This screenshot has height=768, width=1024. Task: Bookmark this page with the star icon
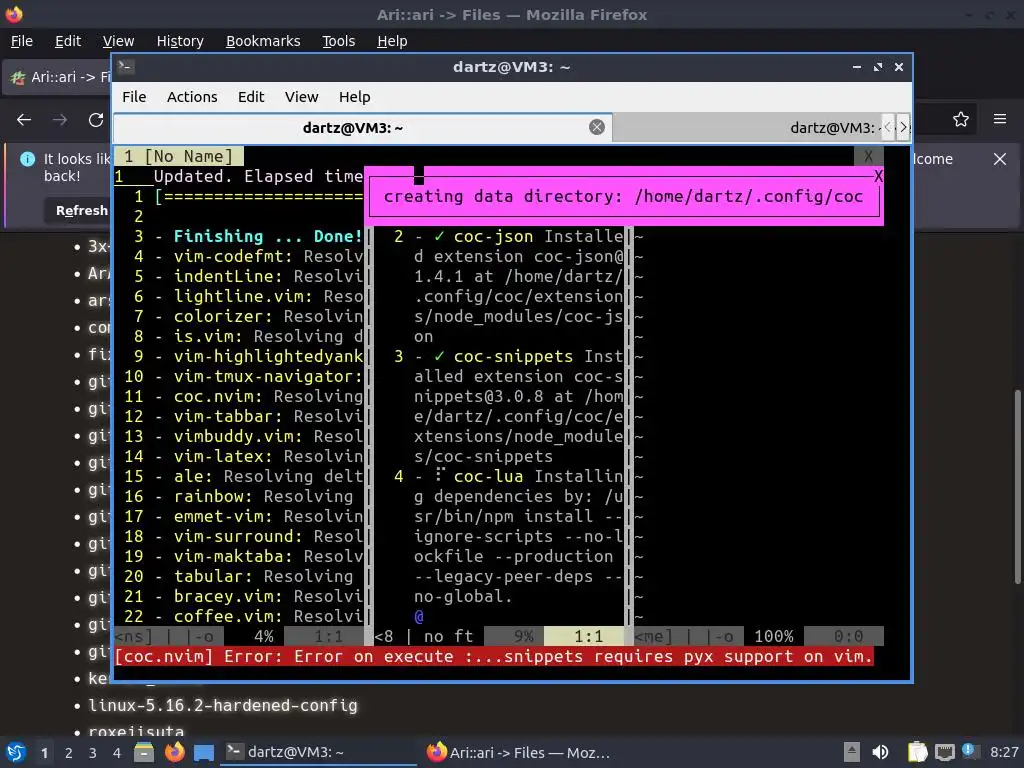pyautogui.click(x=961, y=119)
